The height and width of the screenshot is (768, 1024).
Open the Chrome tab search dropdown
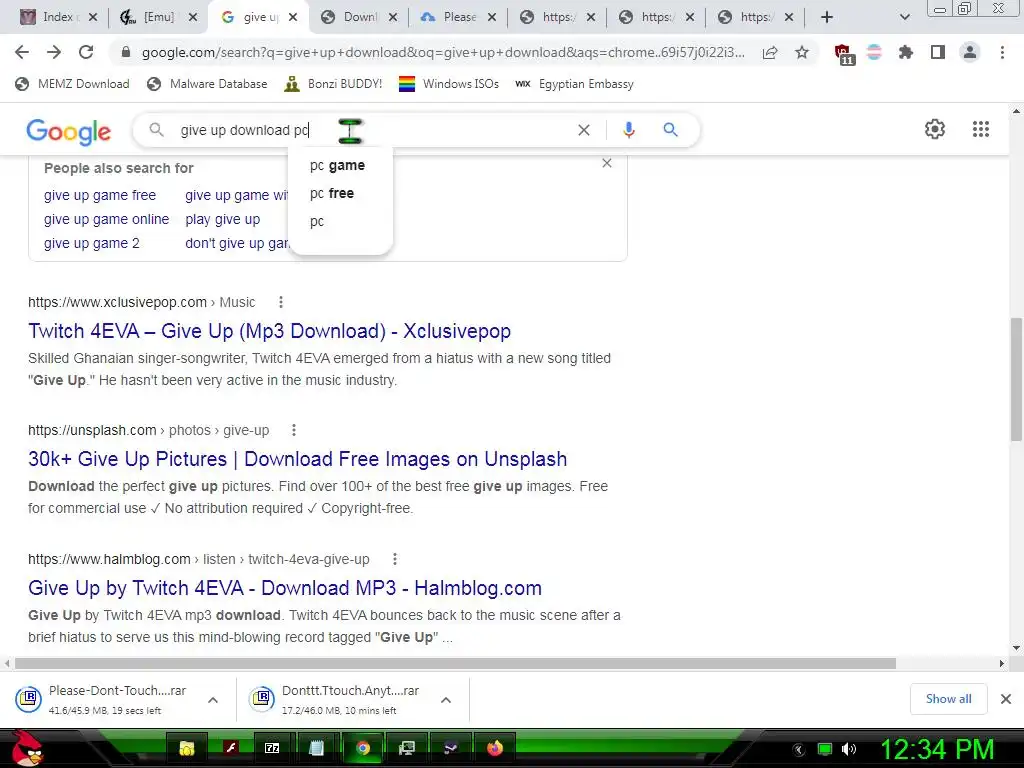904,17
